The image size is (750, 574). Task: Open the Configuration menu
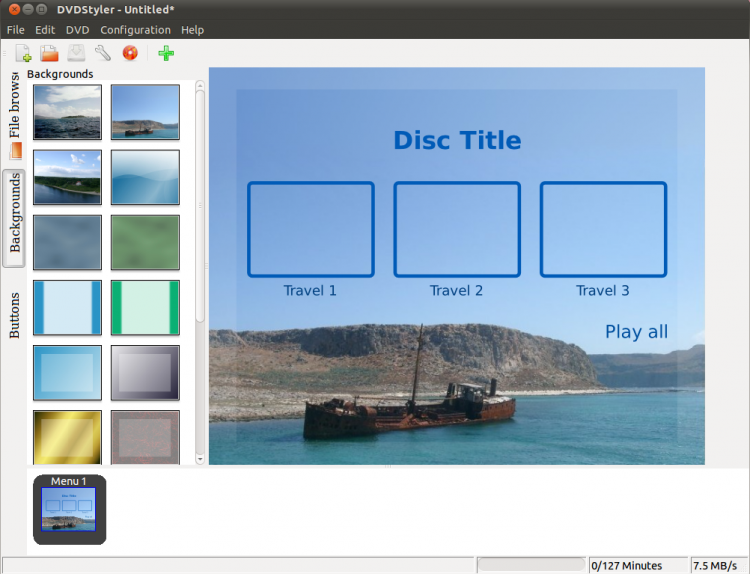(x=135, y=30)
